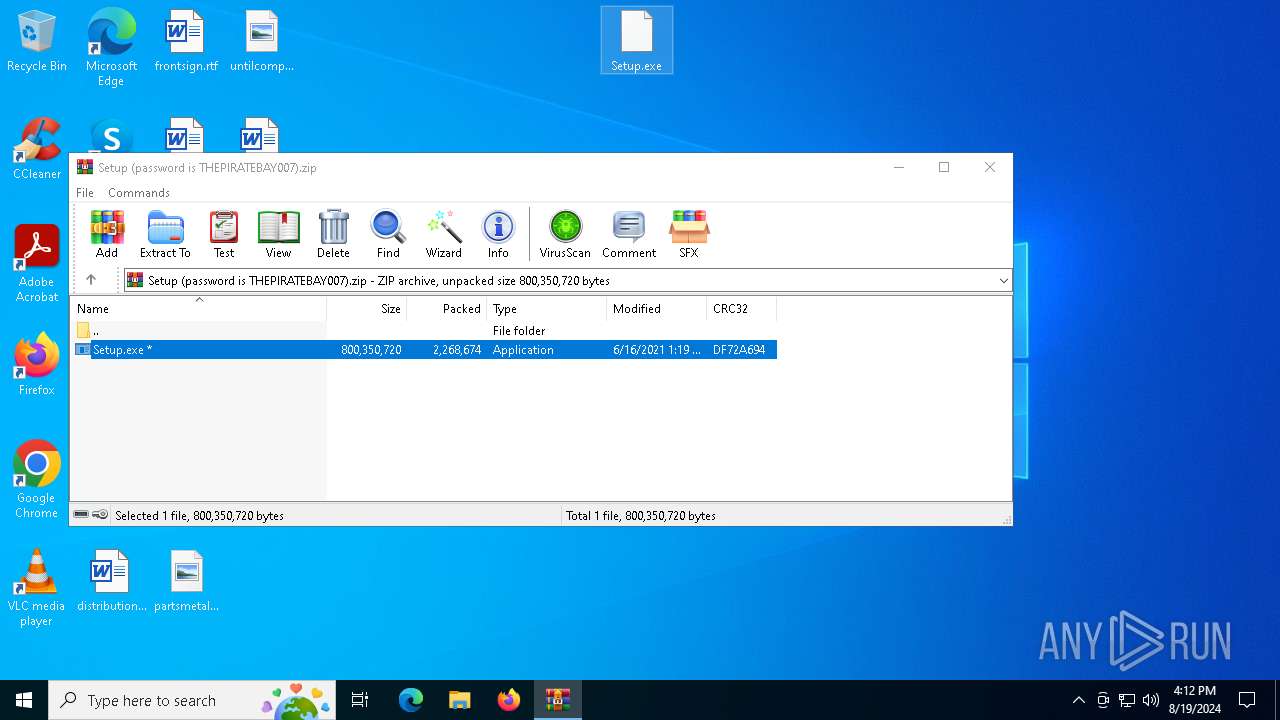This screenshot has width=1280, height=720.
Task: Click the archive path address field
Action: [x=567, y=281]
